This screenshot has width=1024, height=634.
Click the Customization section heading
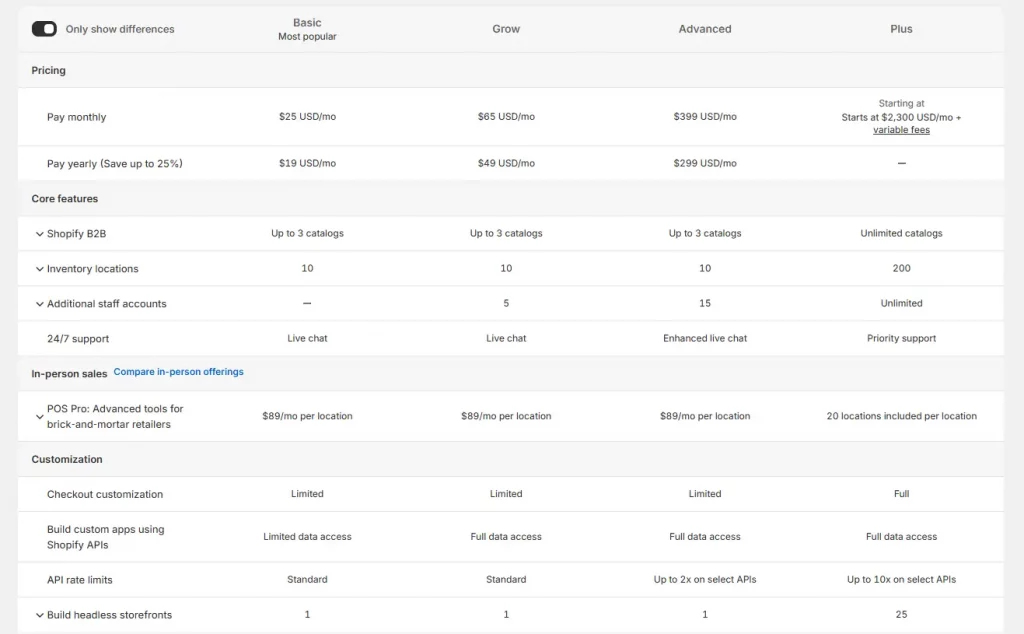67,459
